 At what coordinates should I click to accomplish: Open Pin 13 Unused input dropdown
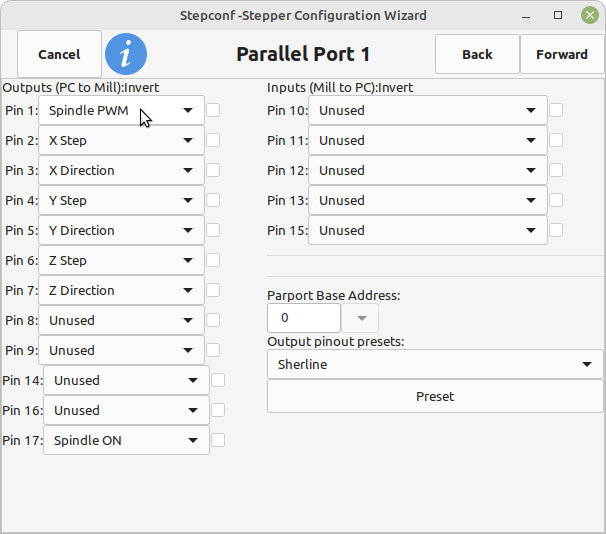[427, 200]
